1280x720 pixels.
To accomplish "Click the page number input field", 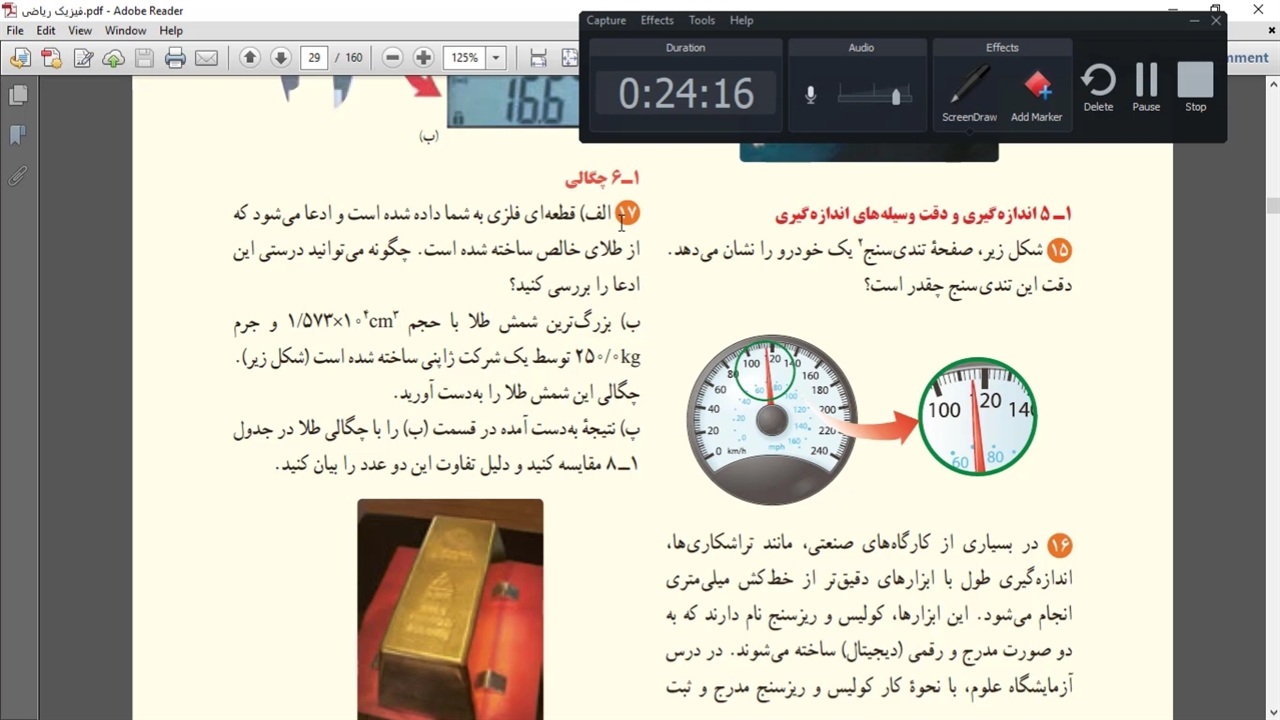I will pos(314,58).
